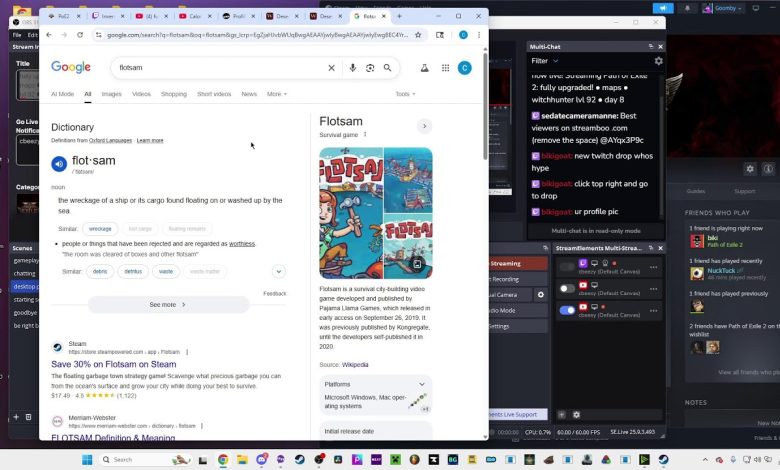Viewport: 780px width, 470px height.
Task: Reload the Google search page
Action: click(80, 35)
